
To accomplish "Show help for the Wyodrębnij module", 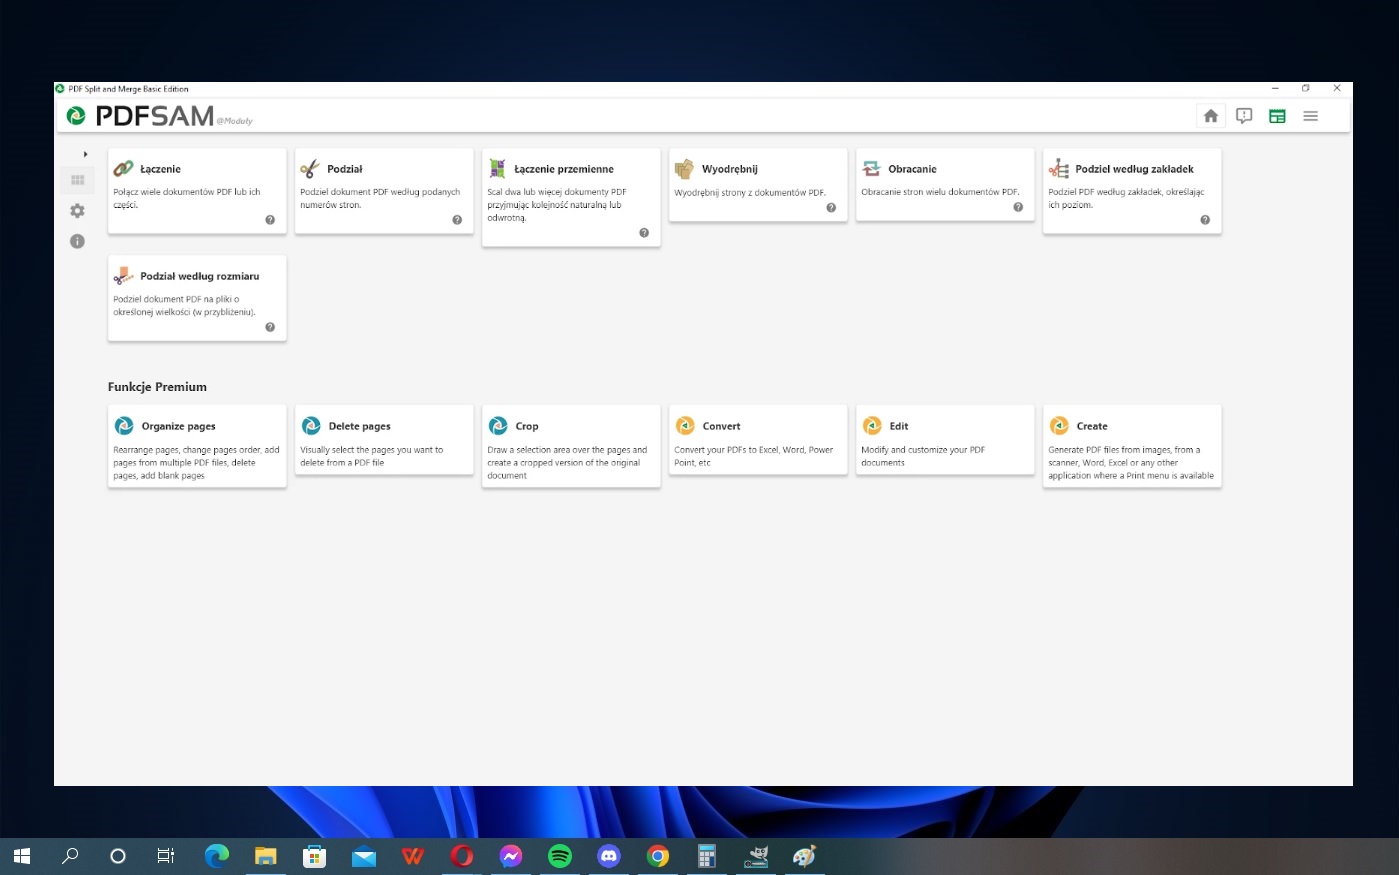I will pyautogui.click(x=831, y=208).
